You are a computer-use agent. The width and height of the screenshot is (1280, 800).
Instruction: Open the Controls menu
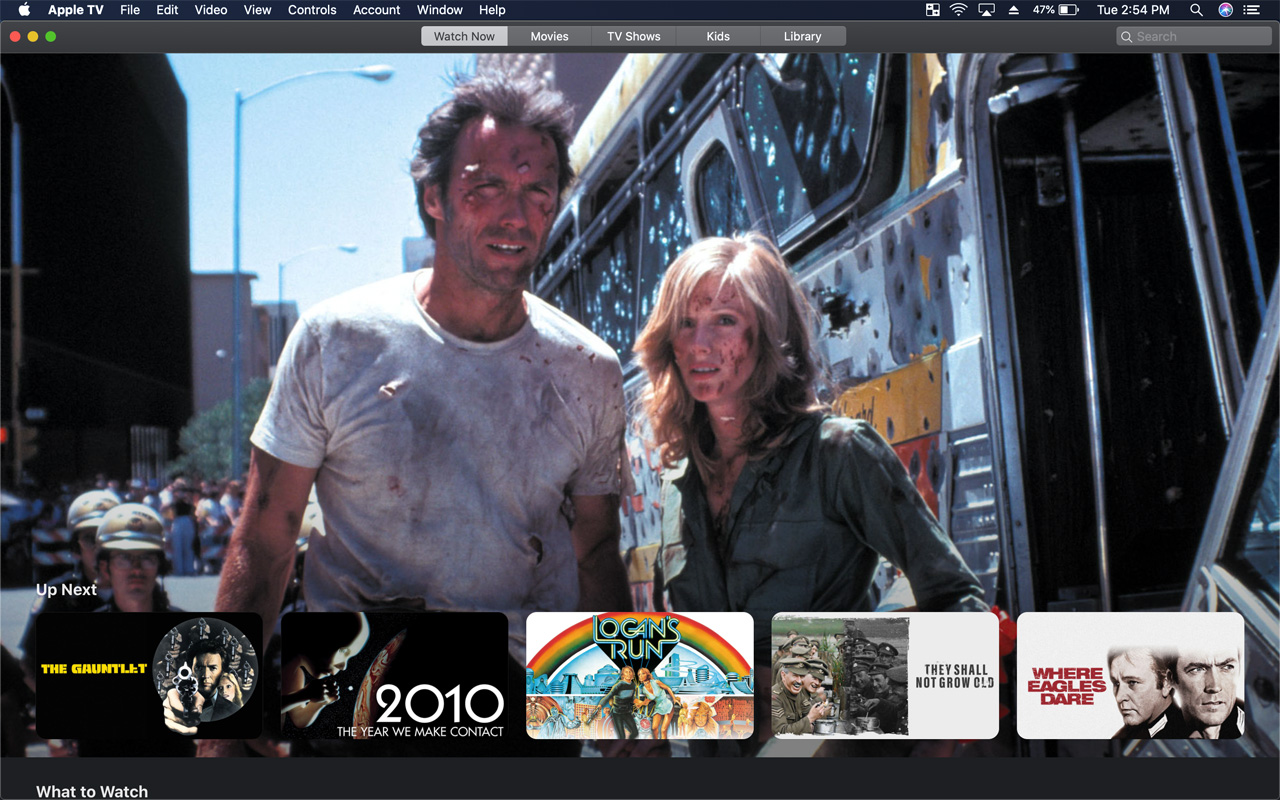click(312, 10)
